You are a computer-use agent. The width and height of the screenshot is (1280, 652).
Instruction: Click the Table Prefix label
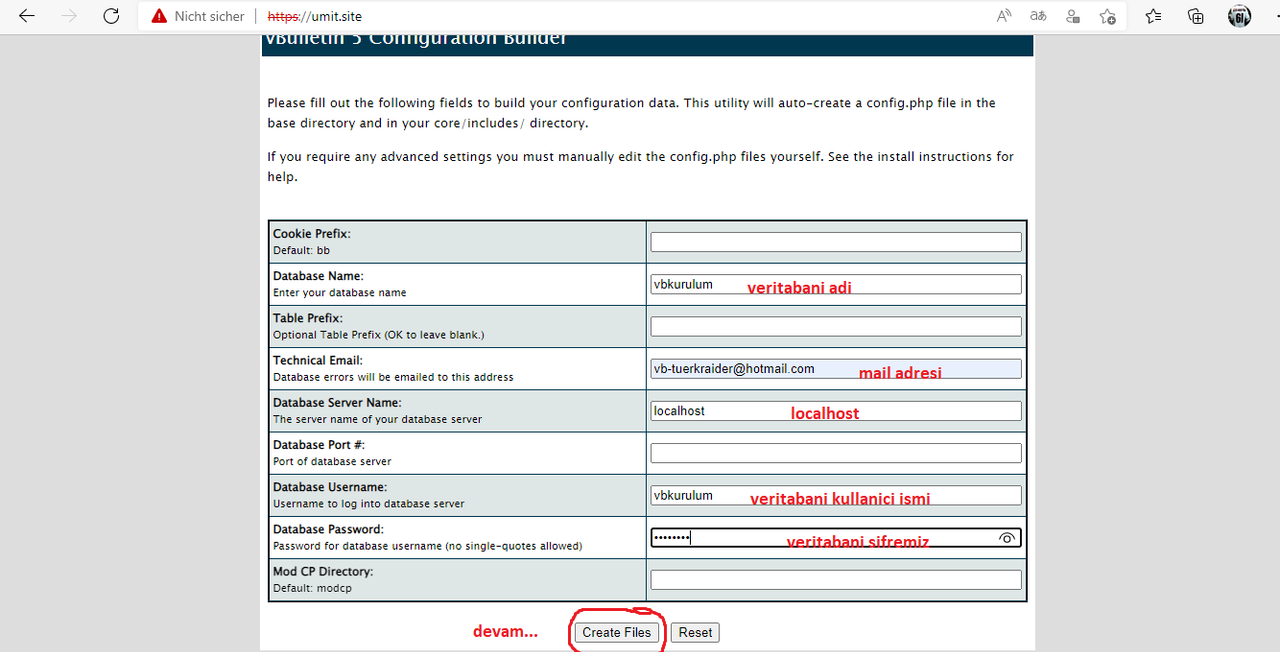tap(308, 318)
